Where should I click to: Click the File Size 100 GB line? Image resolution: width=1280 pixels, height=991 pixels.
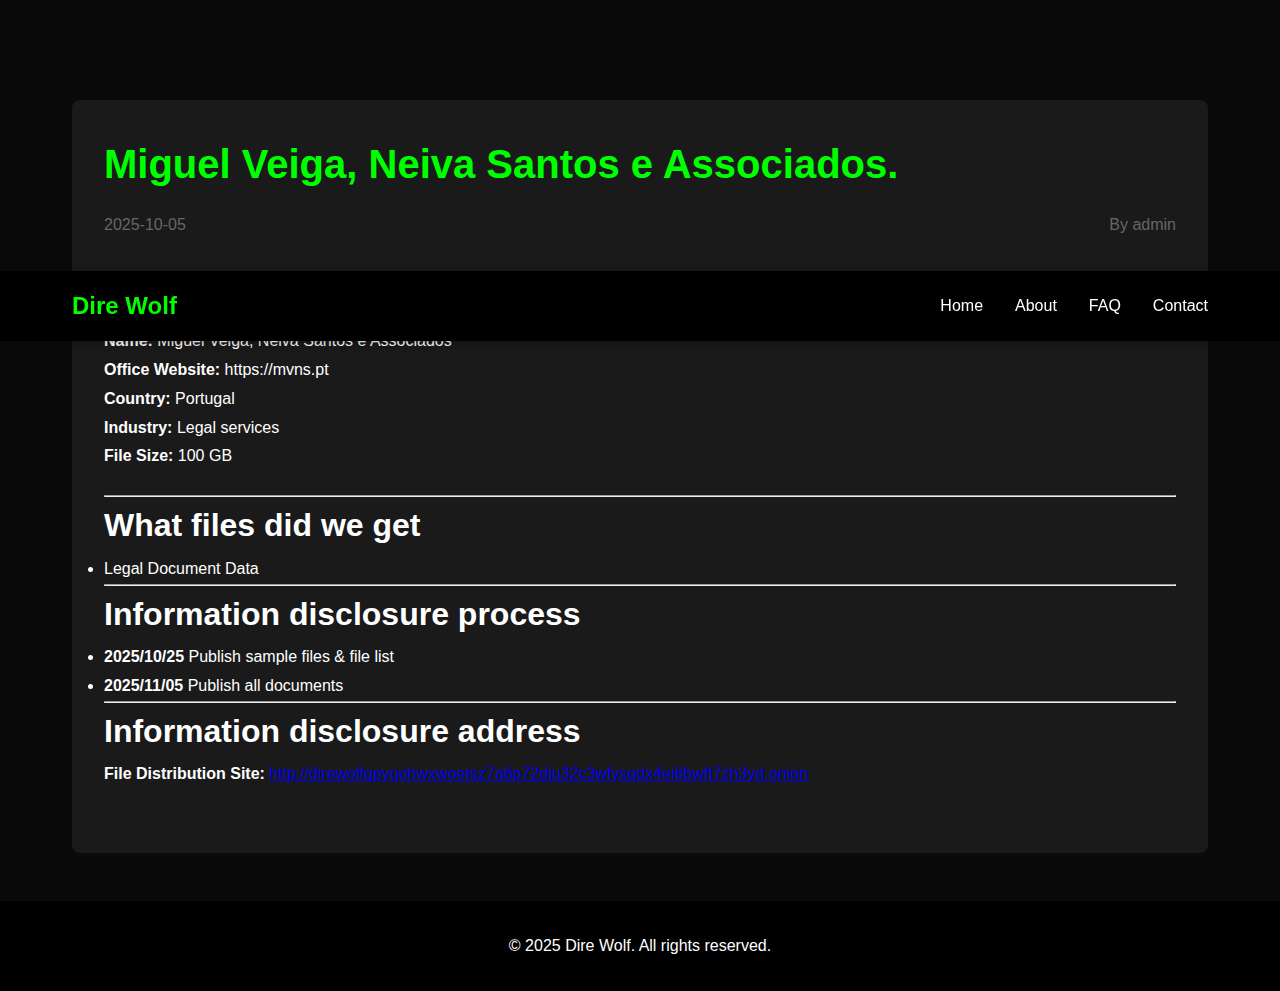tap(168, 456)
